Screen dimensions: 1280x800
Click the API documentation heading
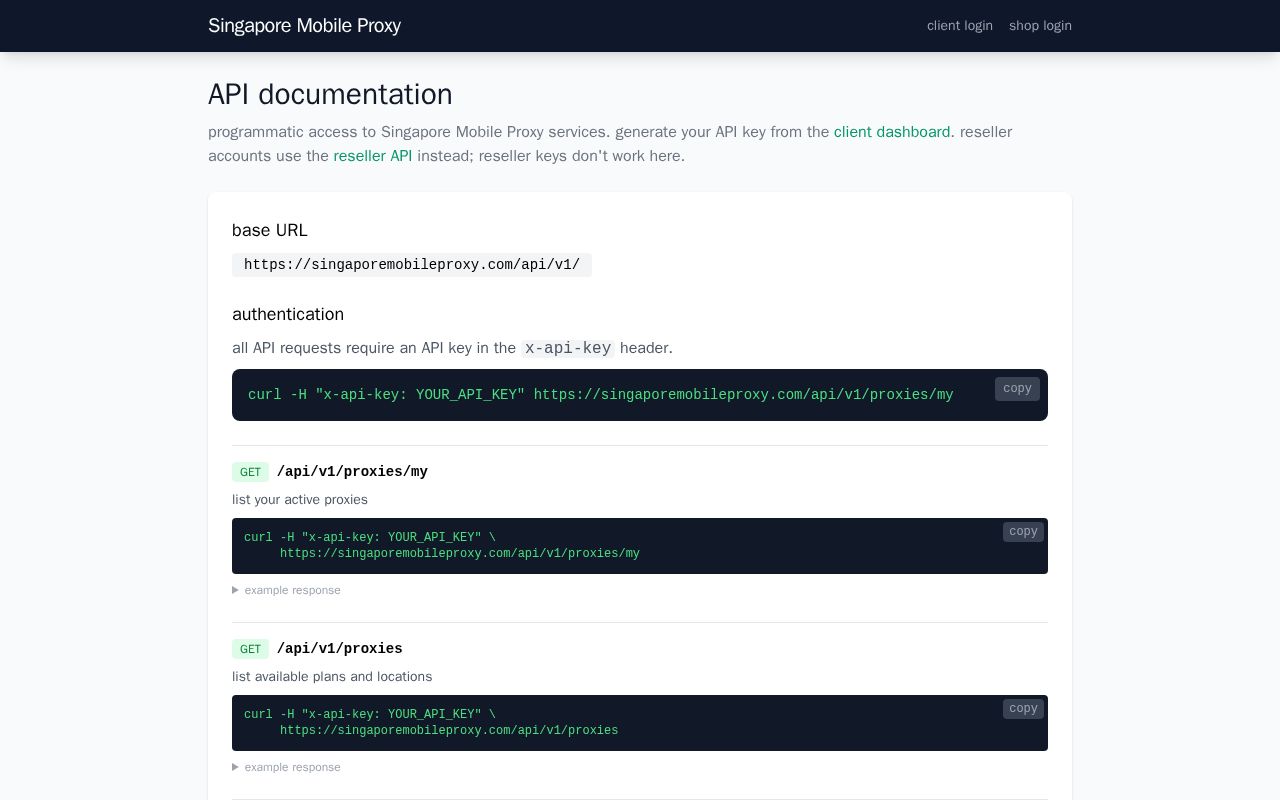click(x=330, y=94)
